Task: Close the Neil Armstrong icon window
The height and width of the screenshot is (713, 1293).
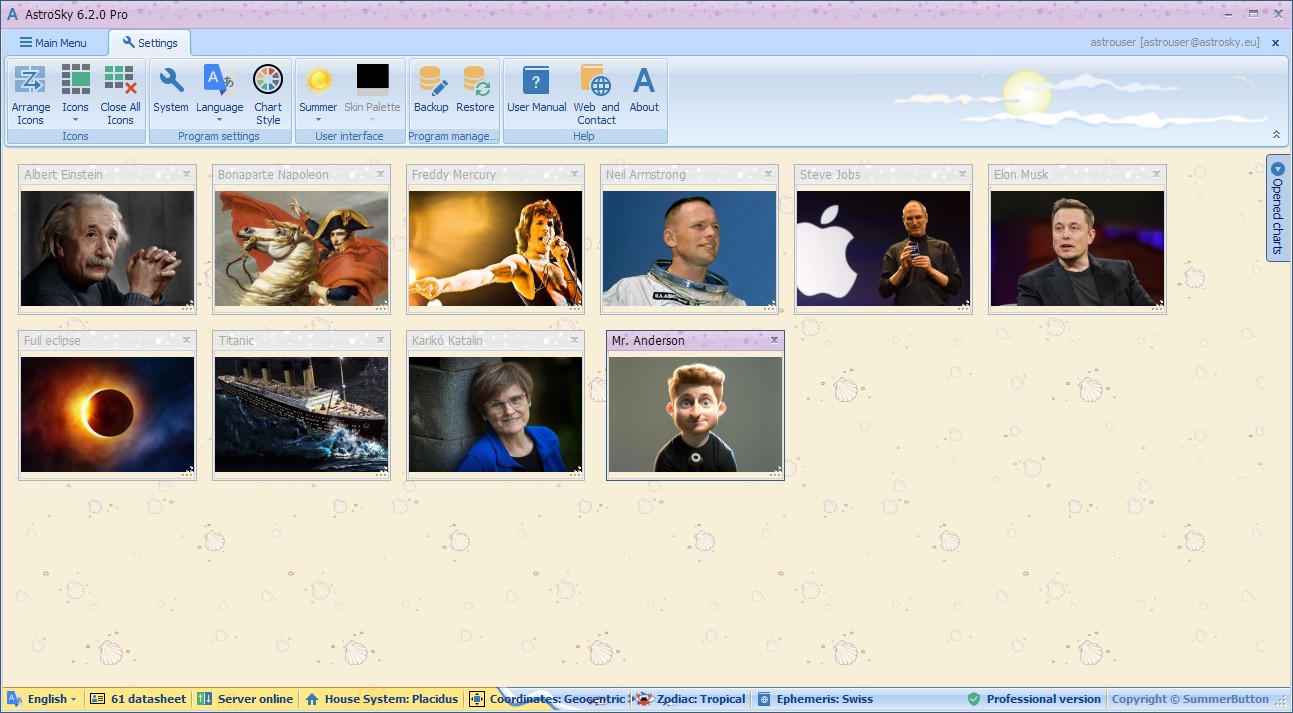Action: click(x=768, y=174)
